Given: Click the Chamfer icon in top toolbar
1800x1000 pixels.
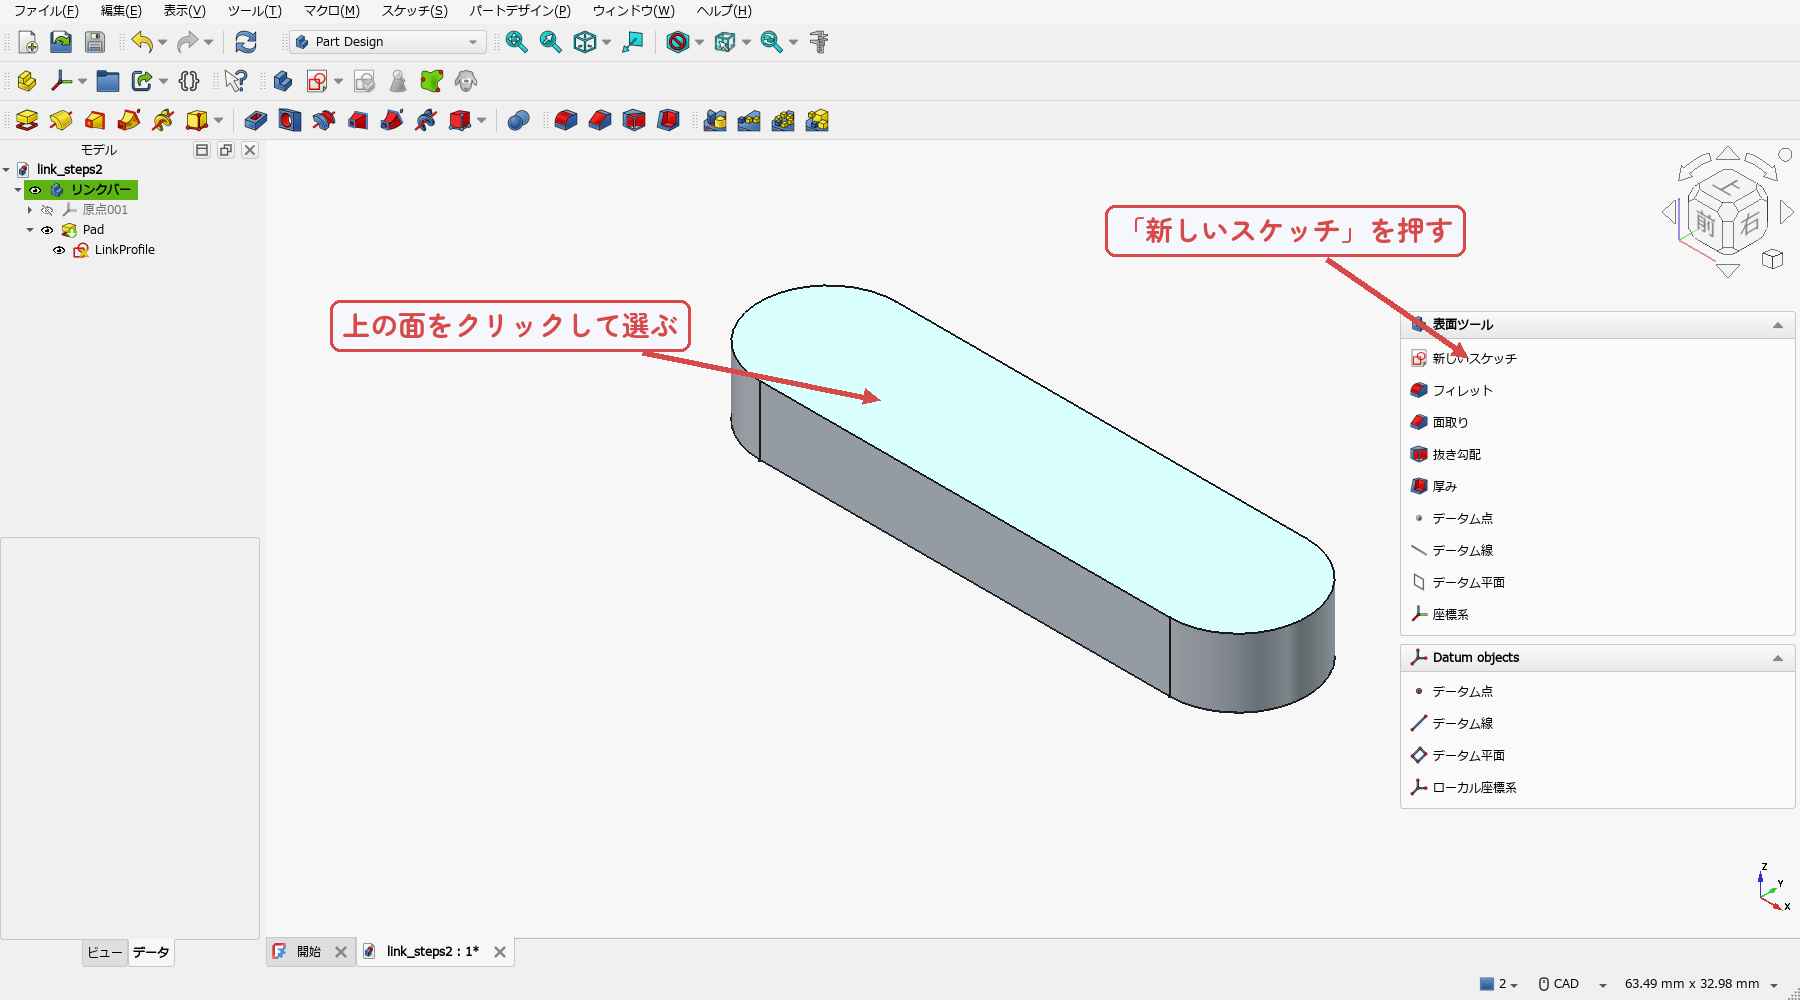Looking at the screenshot, I should [600, 121].
